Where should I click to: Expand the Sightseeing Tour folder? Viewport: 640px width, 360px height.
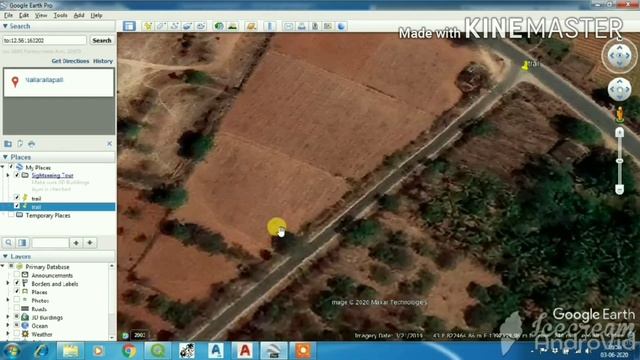(8, 175)
